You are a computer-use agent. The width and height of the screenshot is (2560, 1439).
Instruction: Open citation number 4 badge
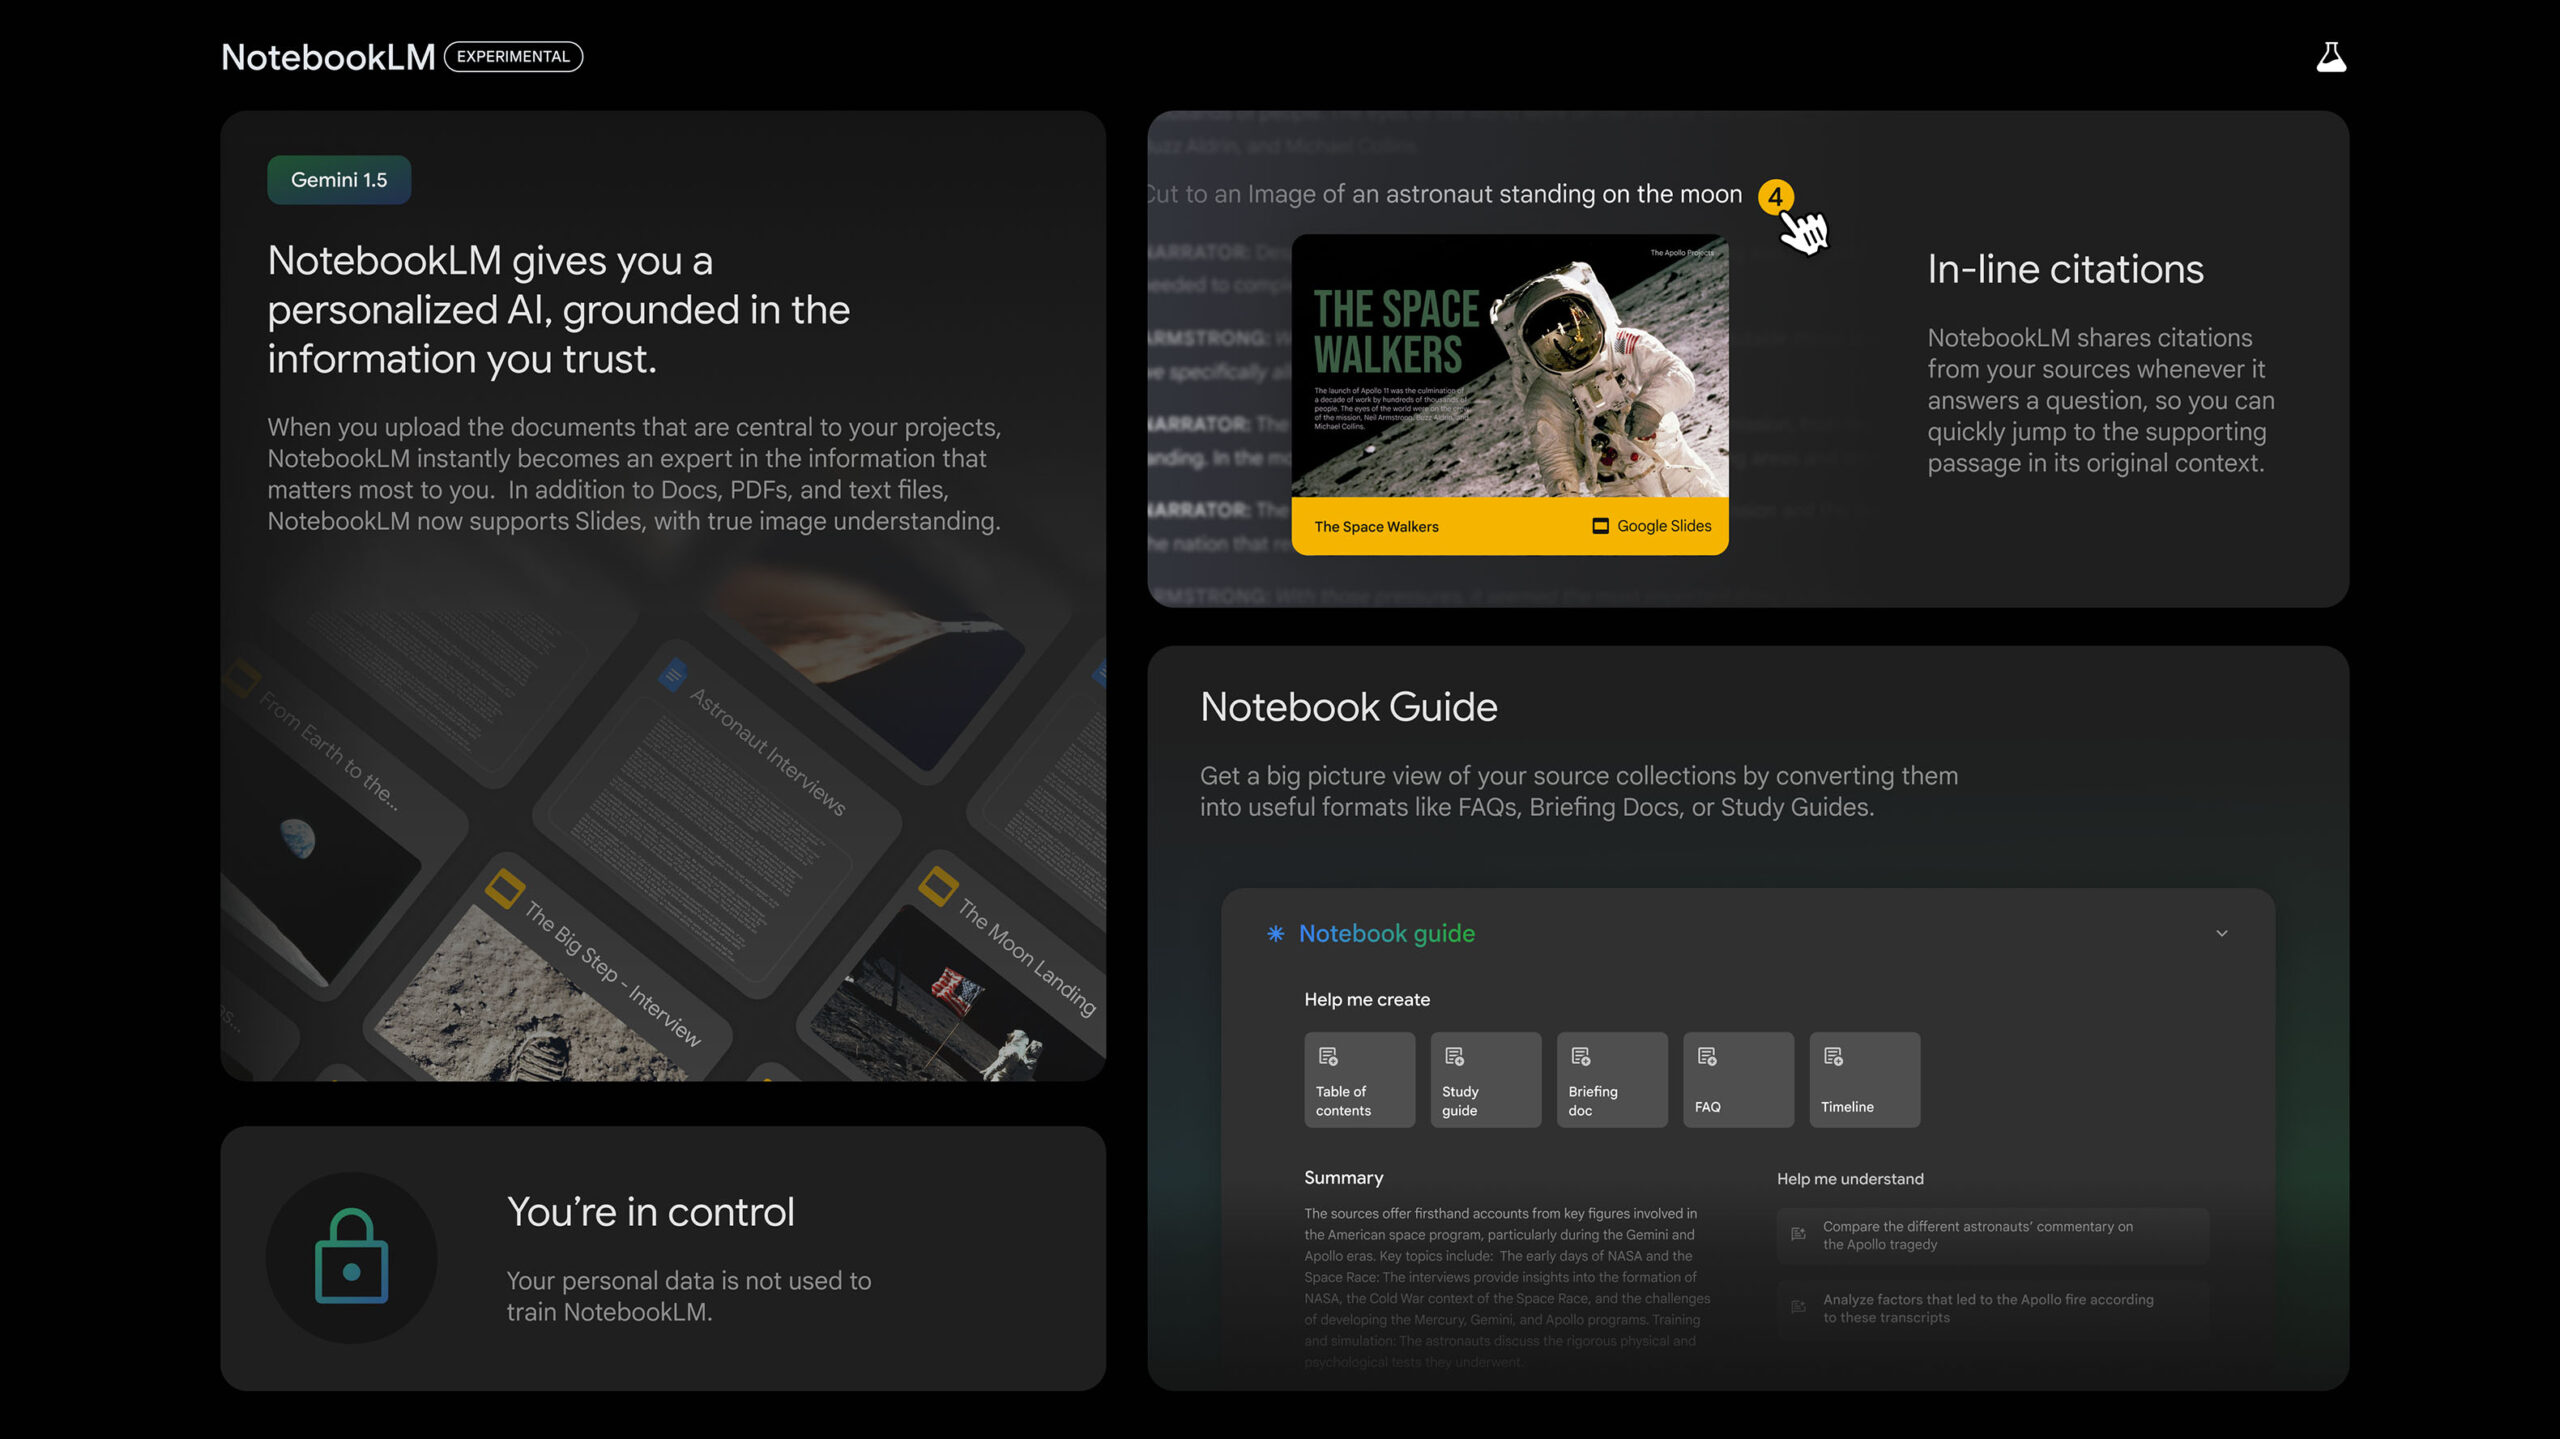coord(1775,197)
